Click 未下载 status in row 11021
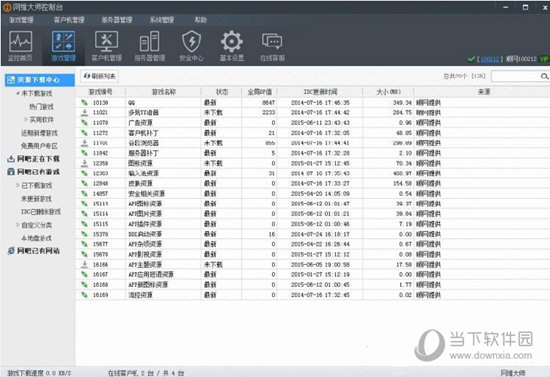Viewport: 550px width, 377px height. click(213, 113)
